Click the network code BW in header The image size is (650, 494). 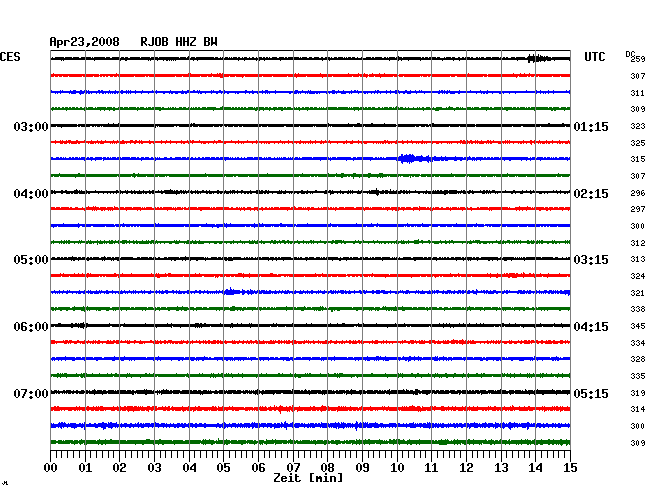click(x=210, y=42)
